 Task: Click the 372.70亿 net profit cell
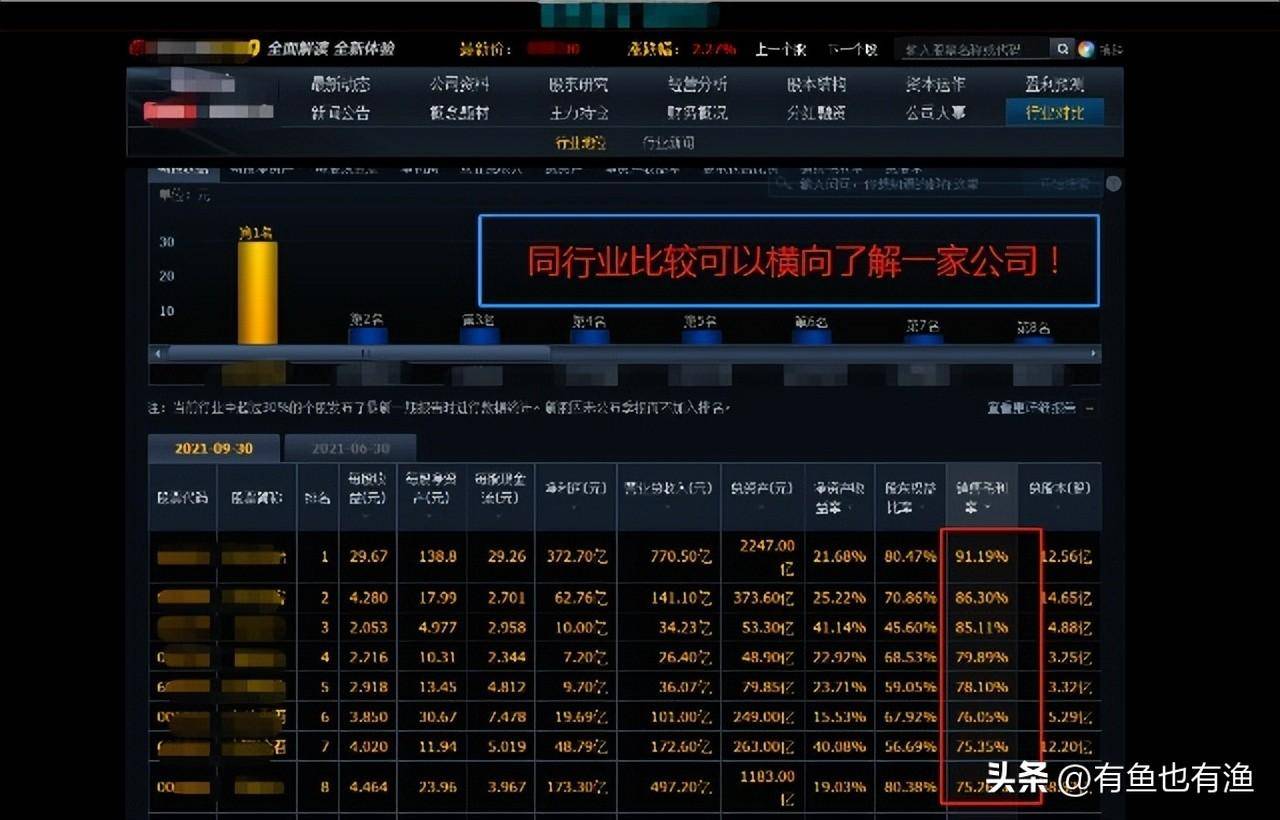click(577, 556)
